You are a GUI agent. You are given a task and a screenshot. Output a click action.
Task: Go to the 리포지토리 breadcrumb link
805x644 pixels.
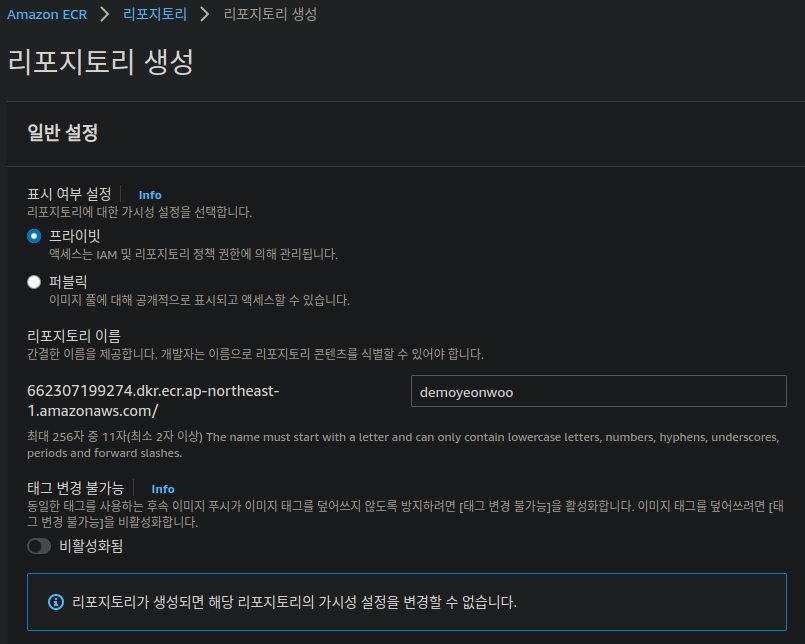pyautogui.click(x=155, y=14)
